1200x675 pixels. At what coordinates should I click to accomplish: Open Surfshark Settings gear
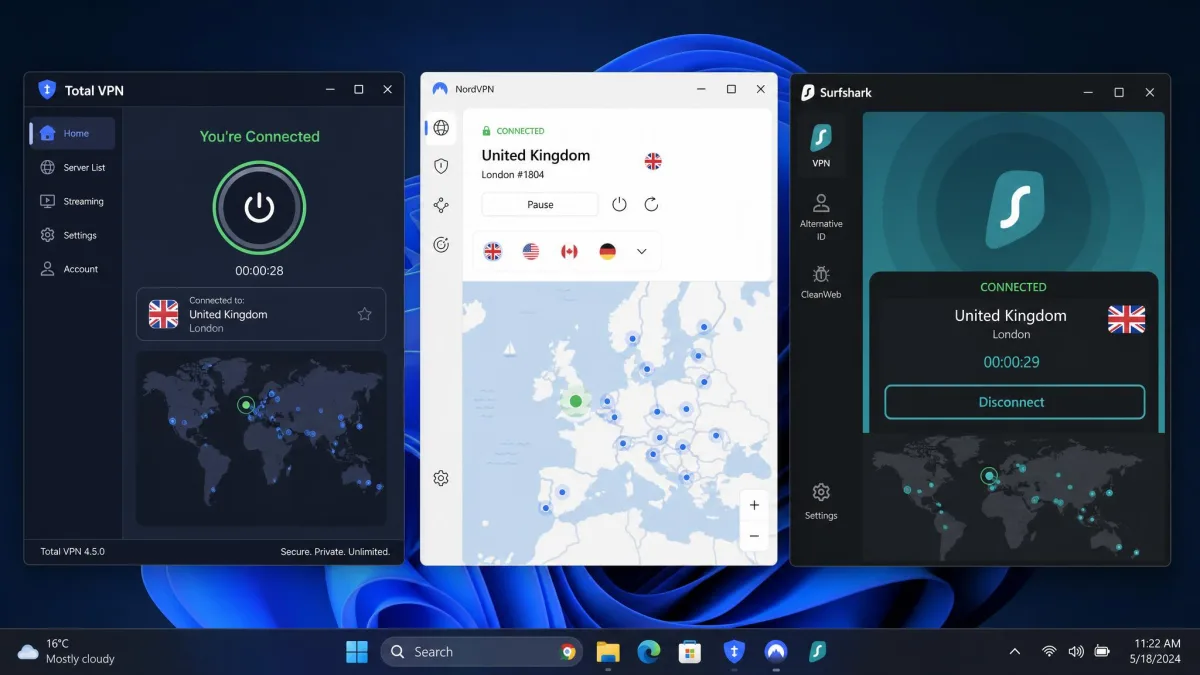[821, 501]
